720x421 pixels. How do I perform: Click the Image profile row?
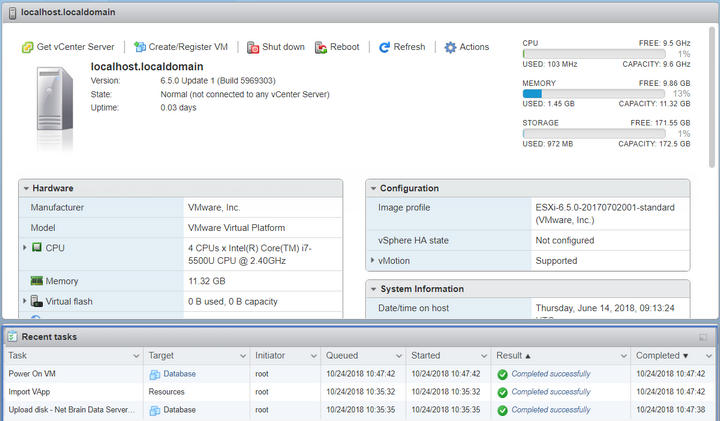pyautogui.click(x=528, y=214)
